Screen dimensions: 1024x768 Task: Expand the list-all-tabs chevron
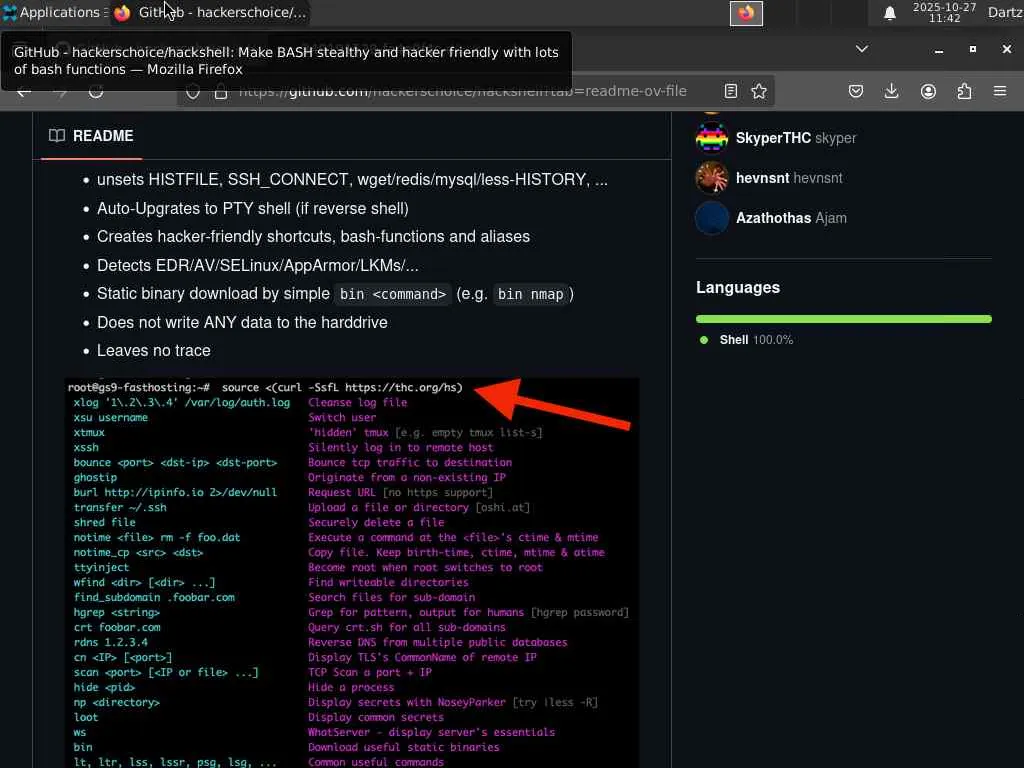point(862,49)
